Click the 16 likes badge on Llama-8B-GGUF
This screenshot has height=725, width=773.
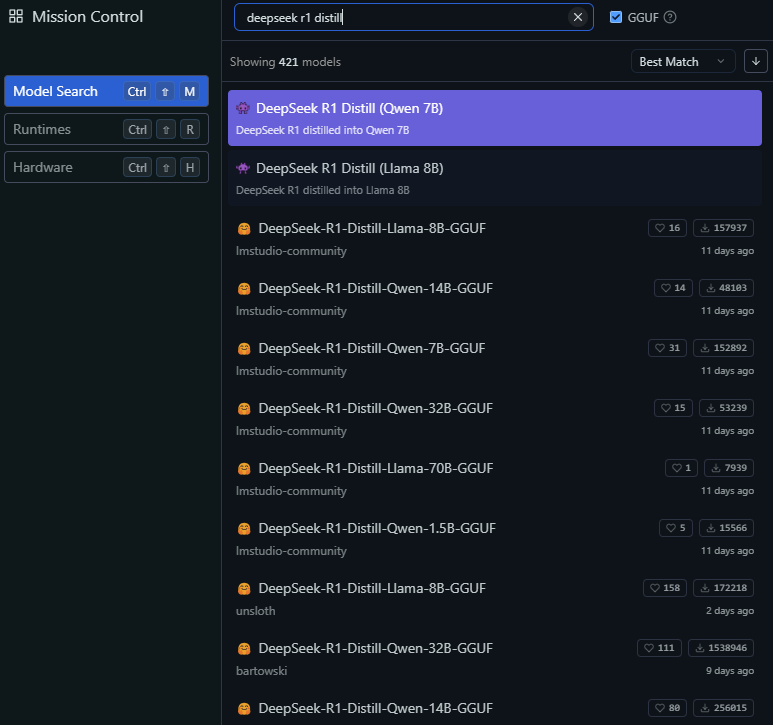(667, 228)
